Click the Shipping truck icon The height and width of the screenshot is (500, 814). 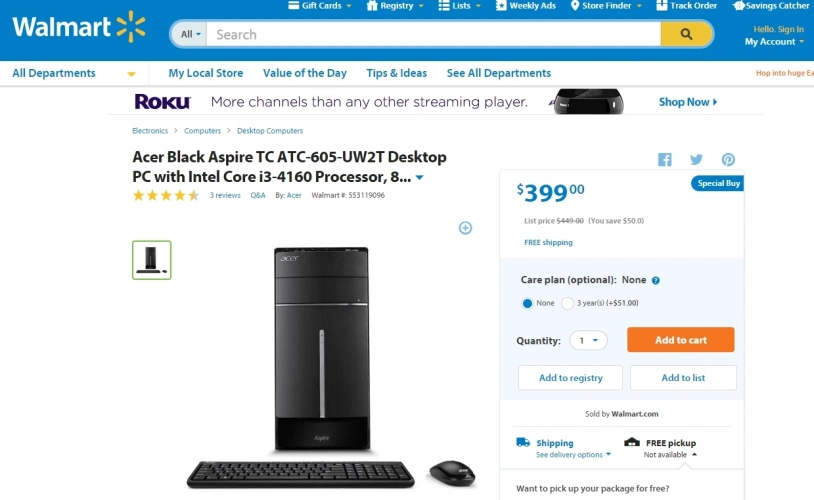[x=523, y=442]
